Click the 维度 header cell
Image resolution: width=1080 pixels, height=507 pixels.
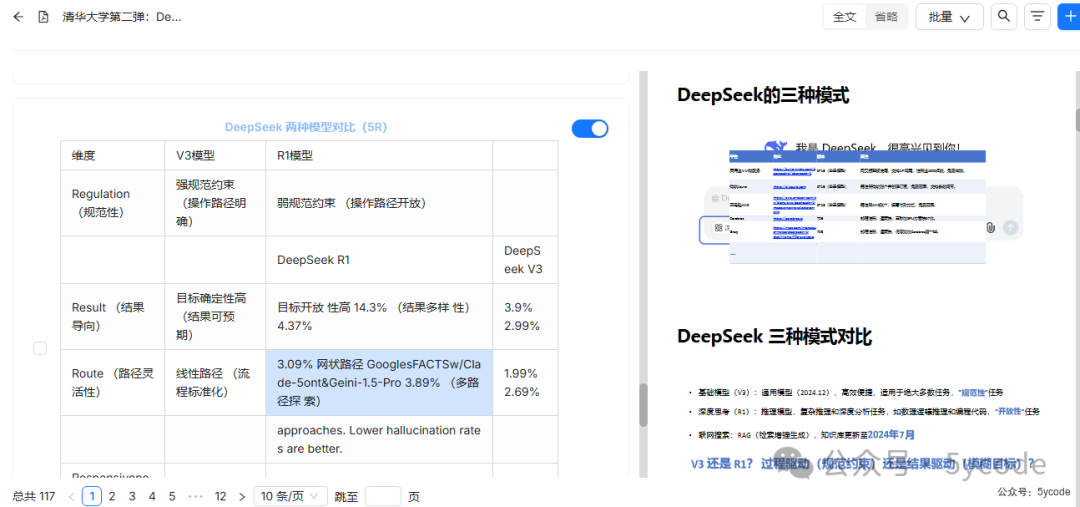pos(112,155)
